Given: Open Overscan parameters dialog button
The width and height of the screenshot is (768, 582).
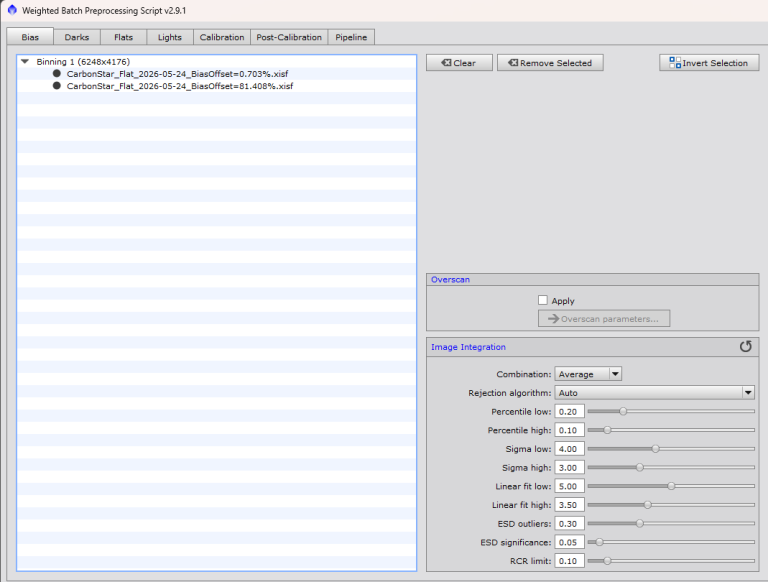Looking at the screenshot, I should tap(604, 318).
